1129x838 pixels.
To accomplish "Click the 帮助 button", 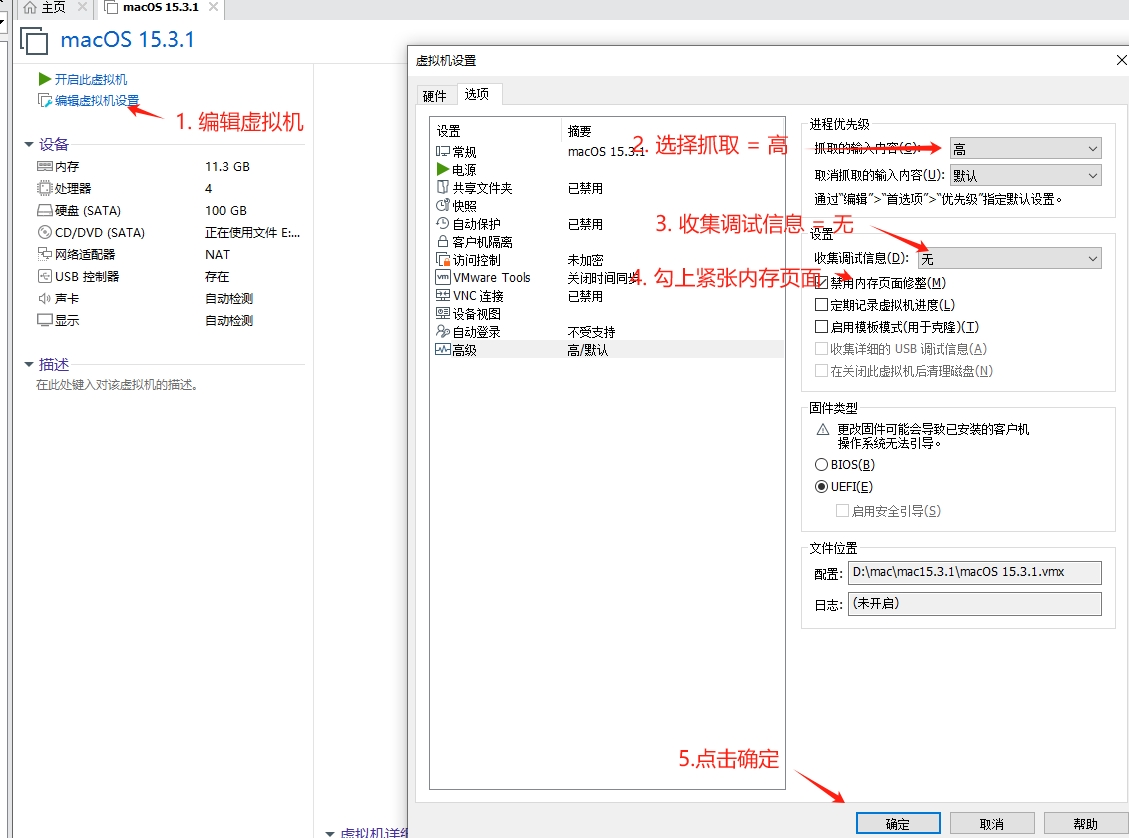I will coord(1086,824).
